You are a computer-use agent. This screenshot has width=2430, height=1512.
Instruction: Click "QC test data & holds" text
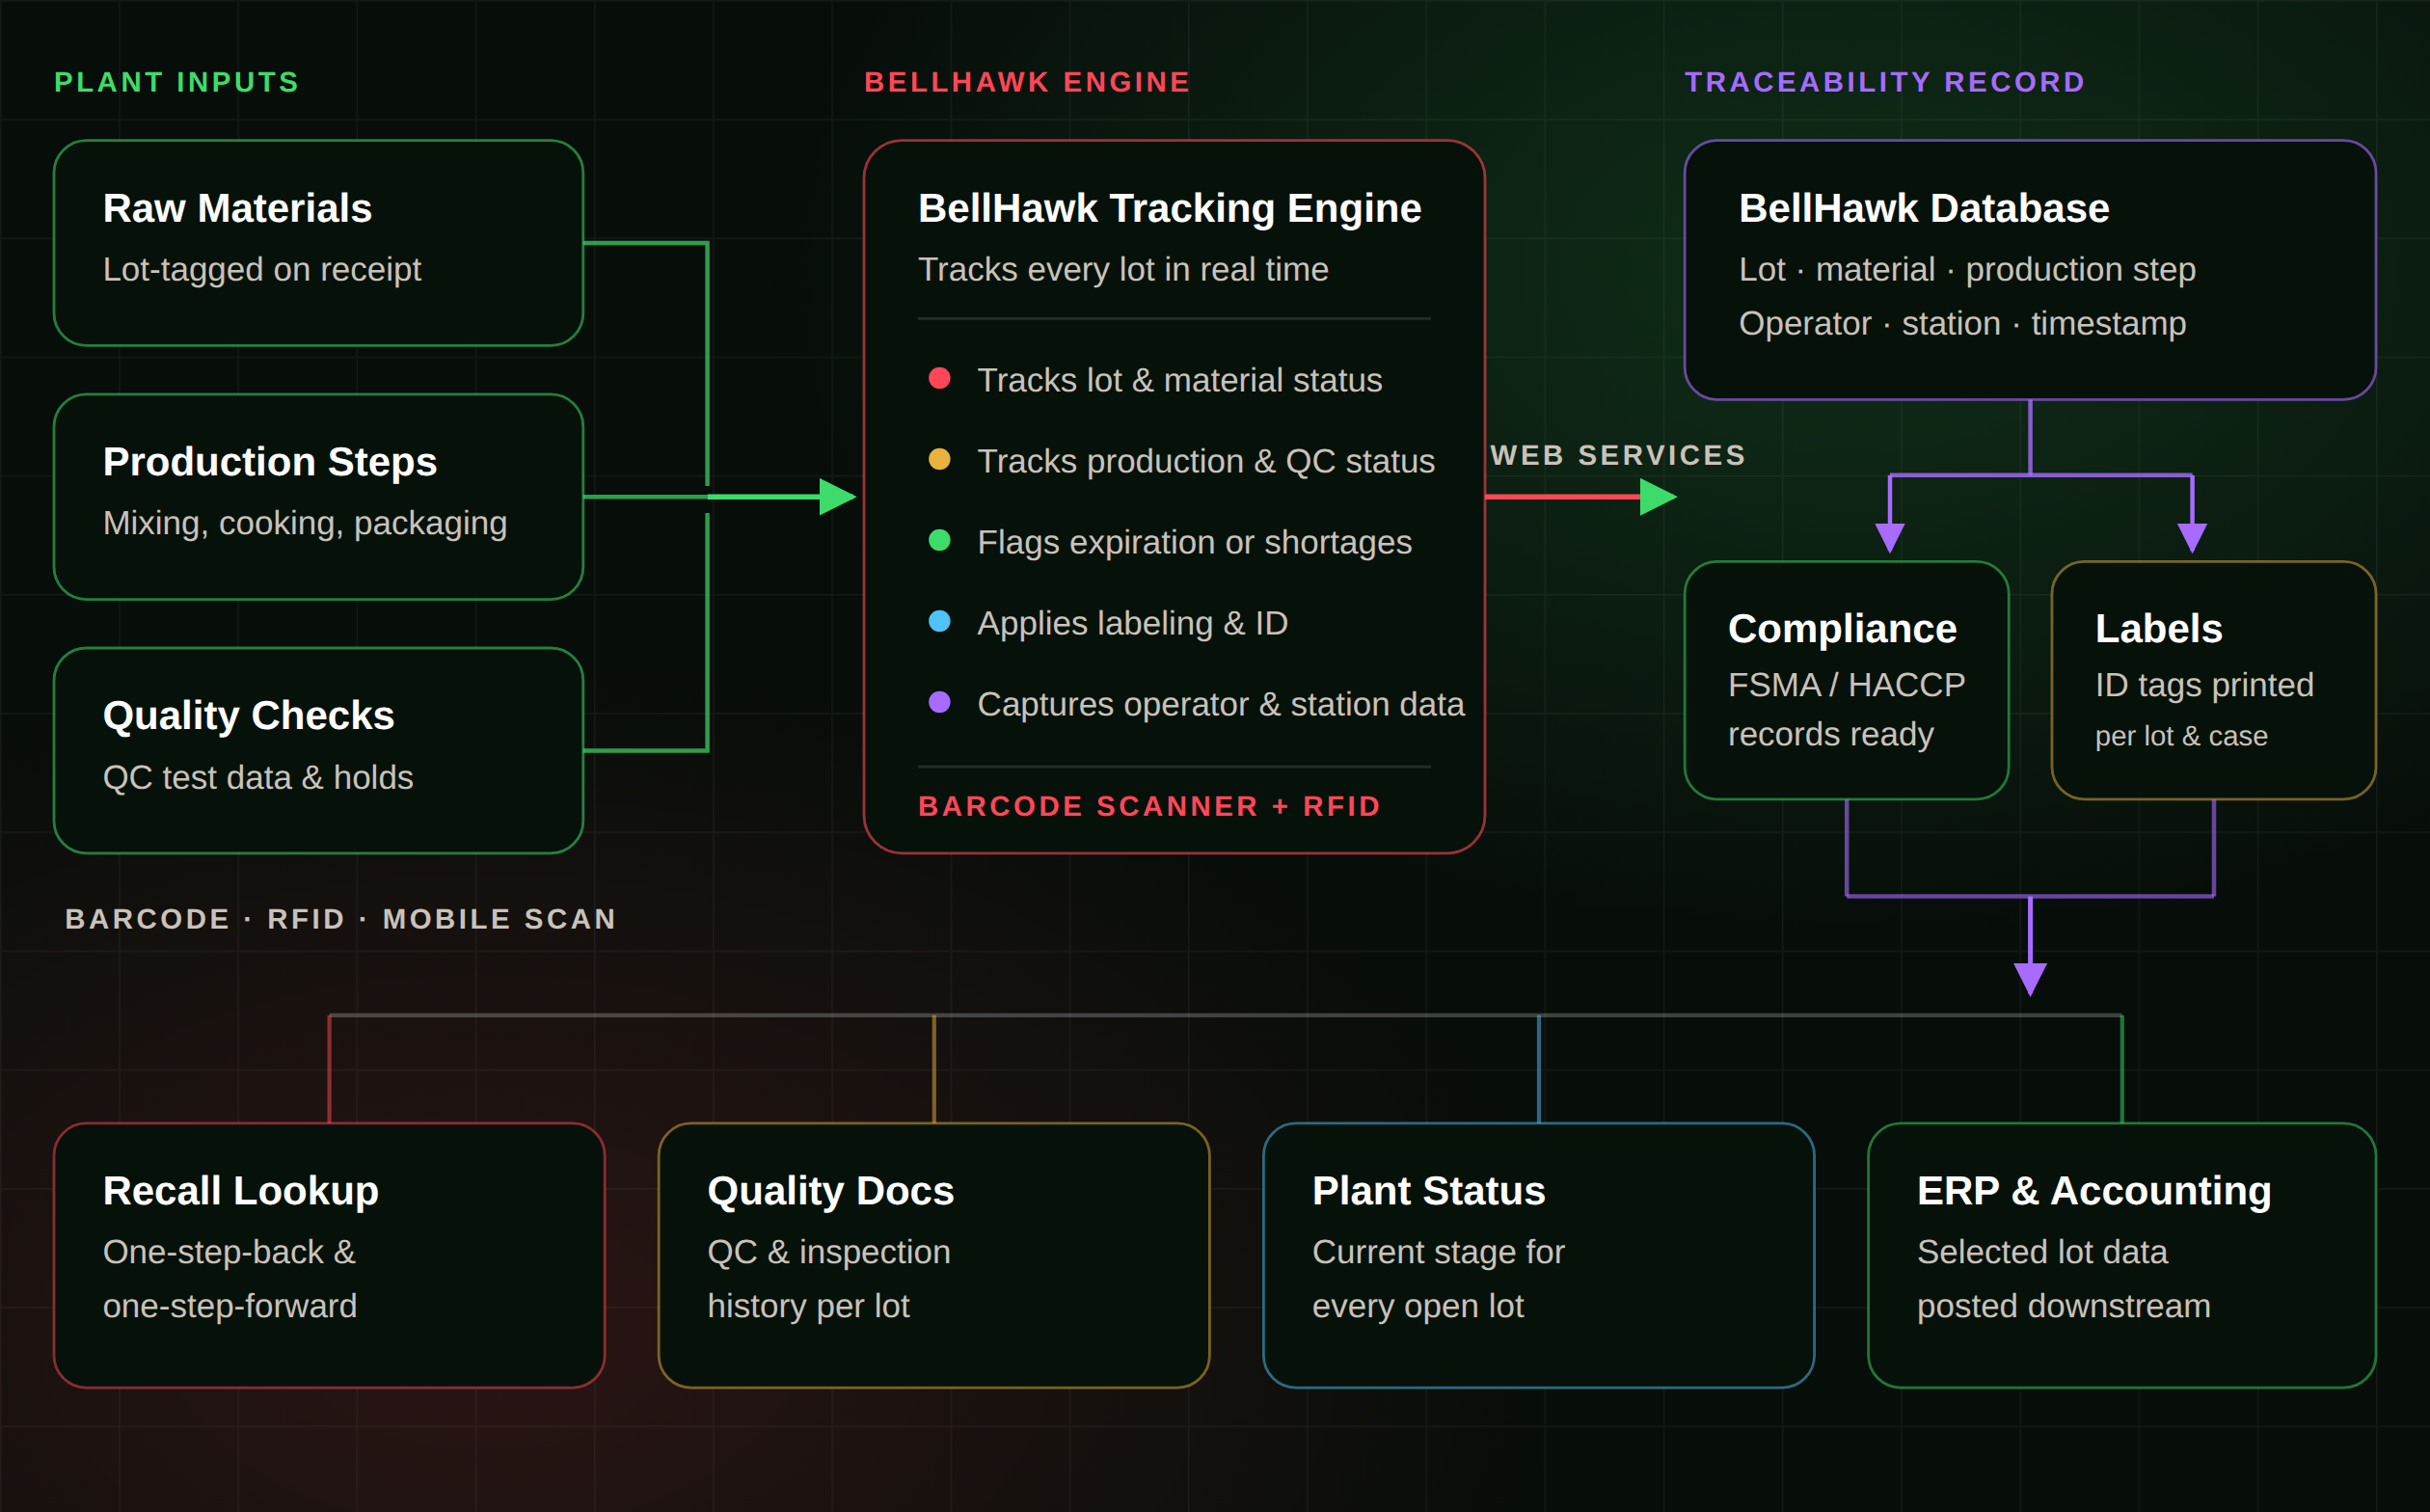point(258,778)
